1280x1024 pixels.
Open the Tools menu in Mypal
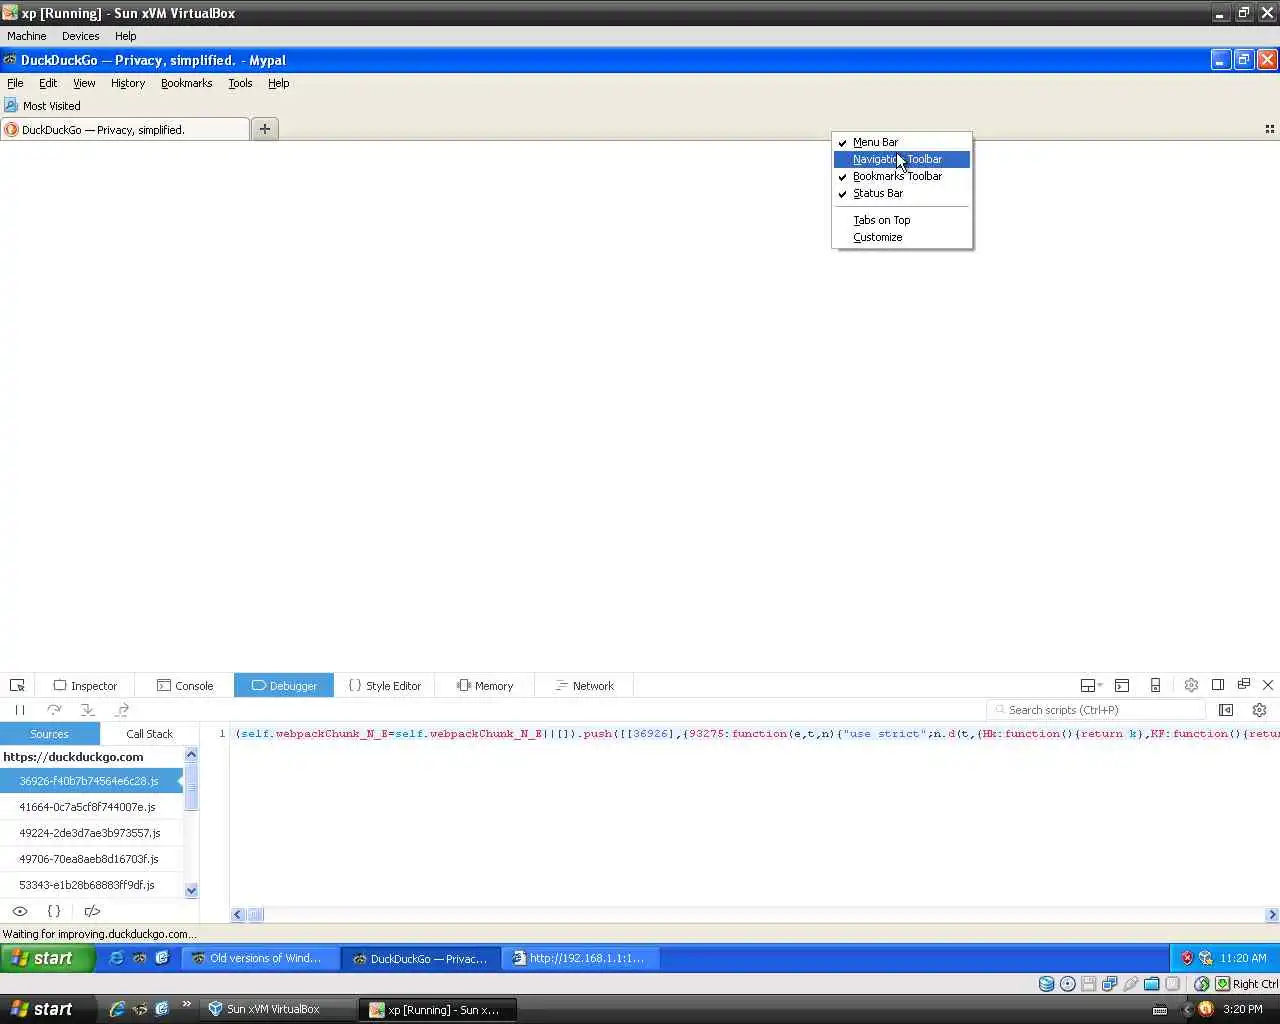(x=240, y=83)
